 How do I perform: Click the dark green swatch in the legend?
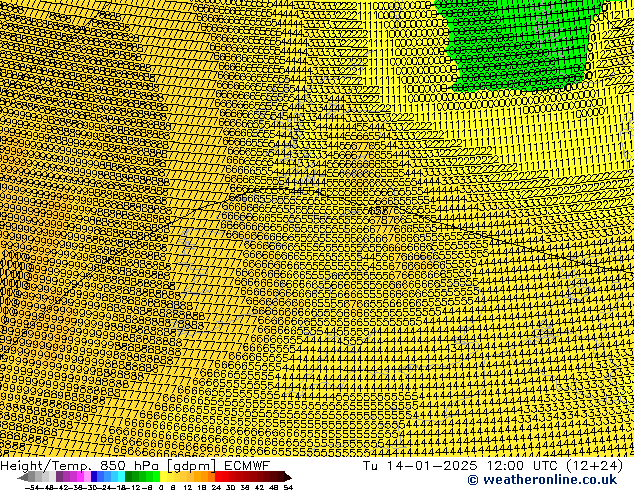coord(128,476)
